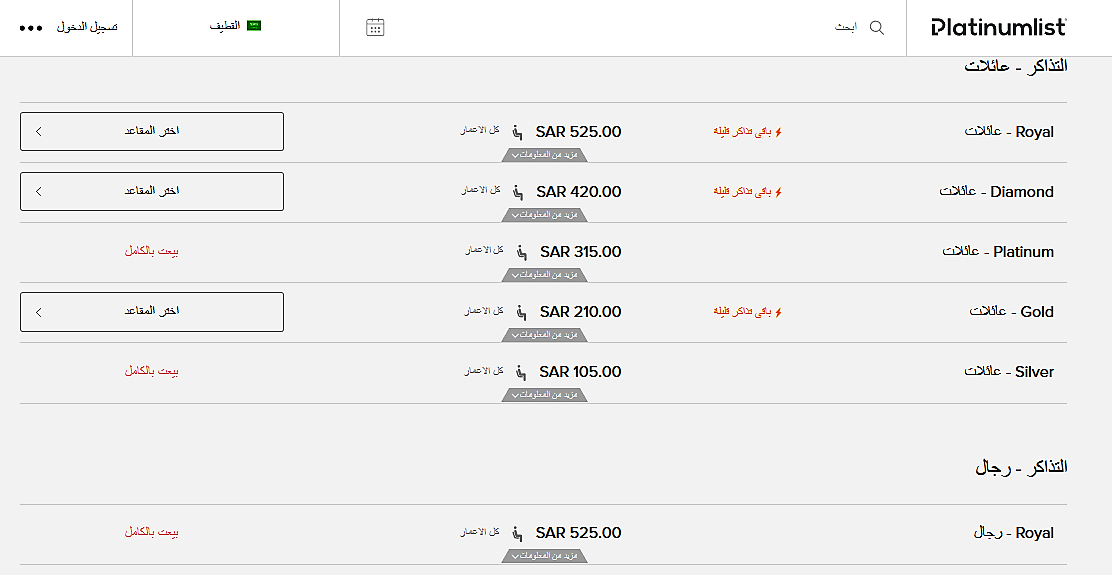Click seat icon next to SAR 210.00
Screen dimensions: 1112x575
click(521, 312)
